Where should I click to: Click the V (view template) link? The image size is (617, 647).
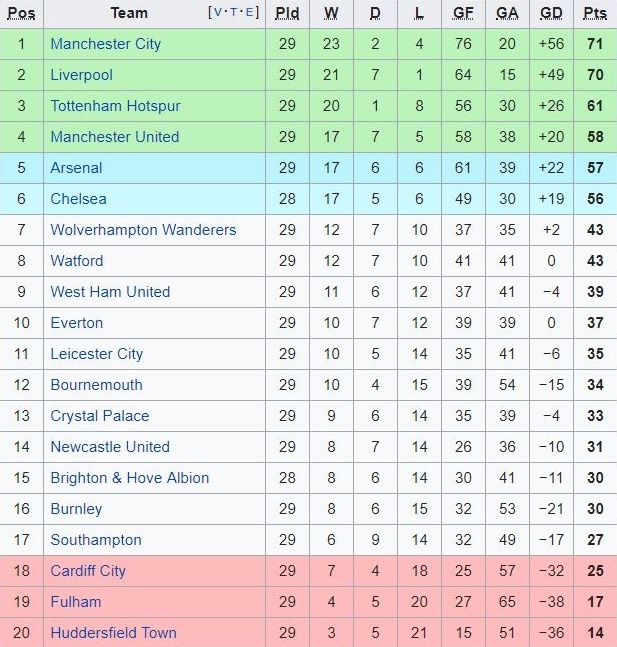tap(217, 13)
